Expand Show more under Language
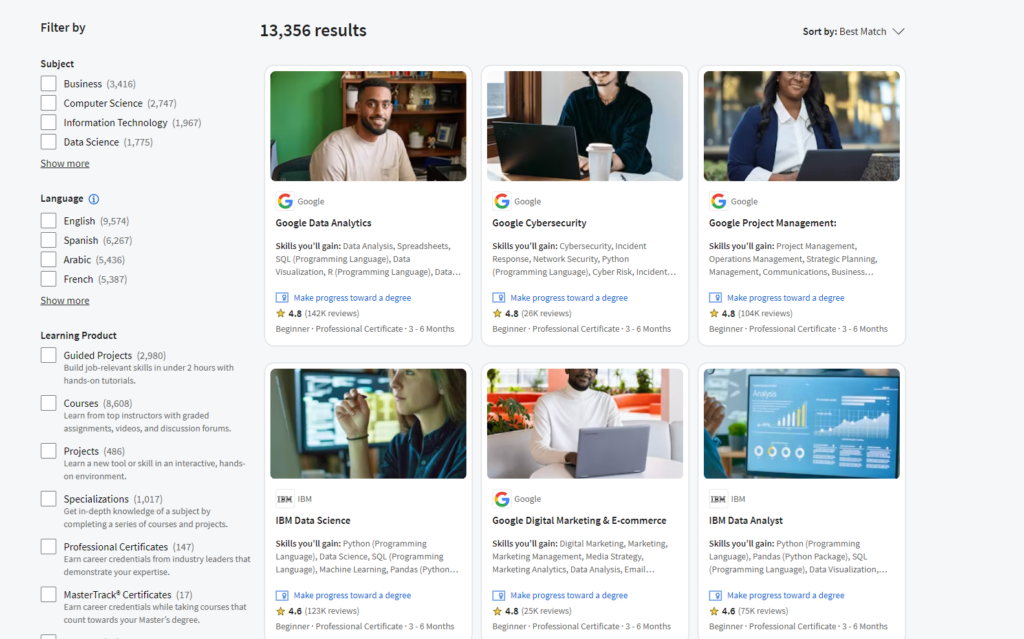The width and height of the screenshot is (1024, 639). pyautogui.click(x=65, y=301)
